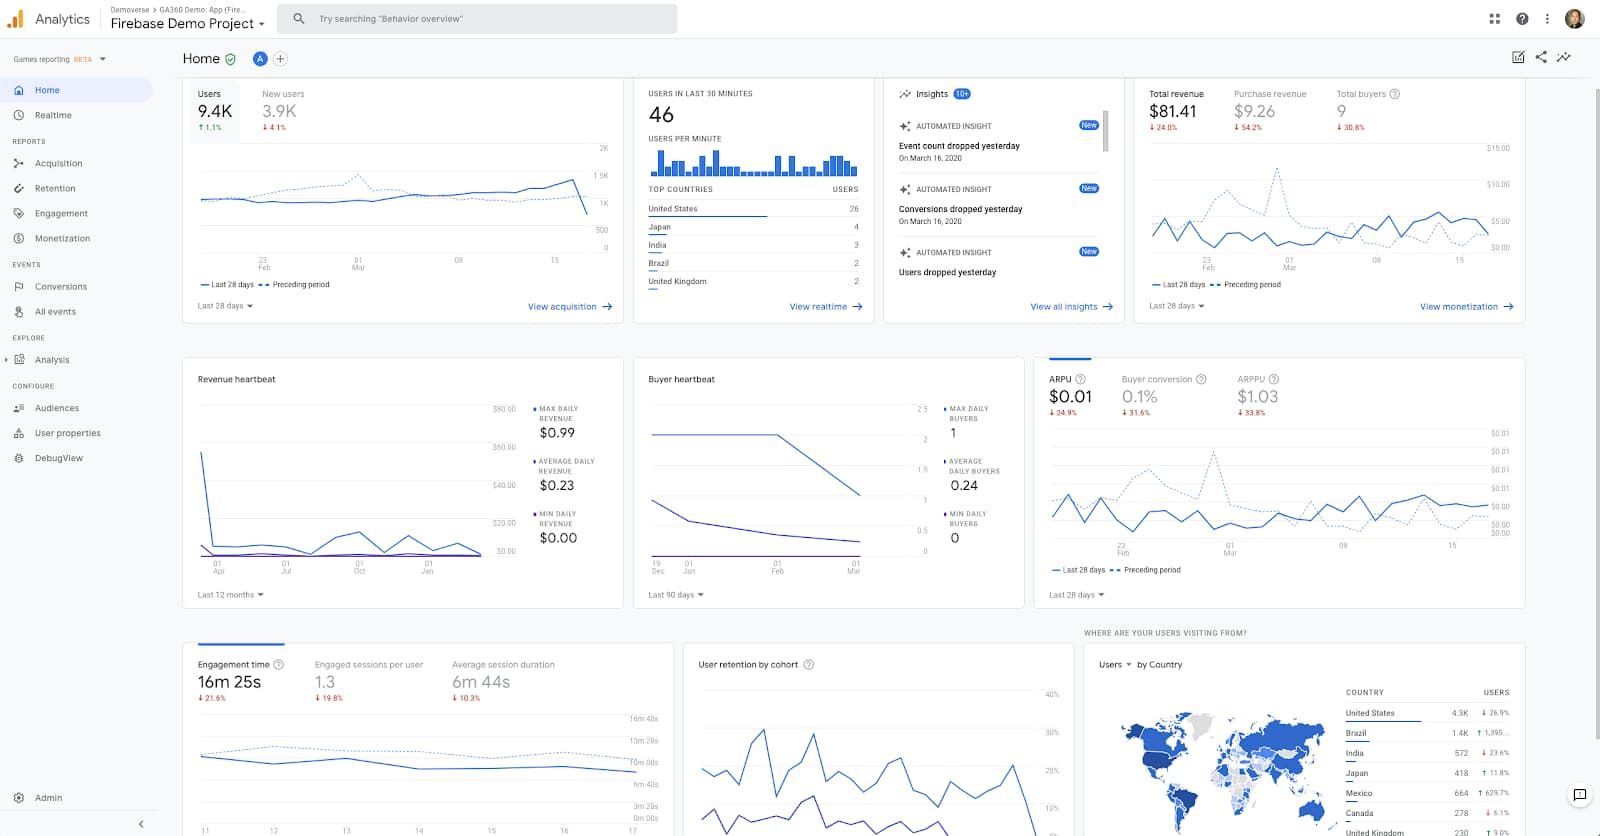Open the apps grid icon

point(1495,19)
